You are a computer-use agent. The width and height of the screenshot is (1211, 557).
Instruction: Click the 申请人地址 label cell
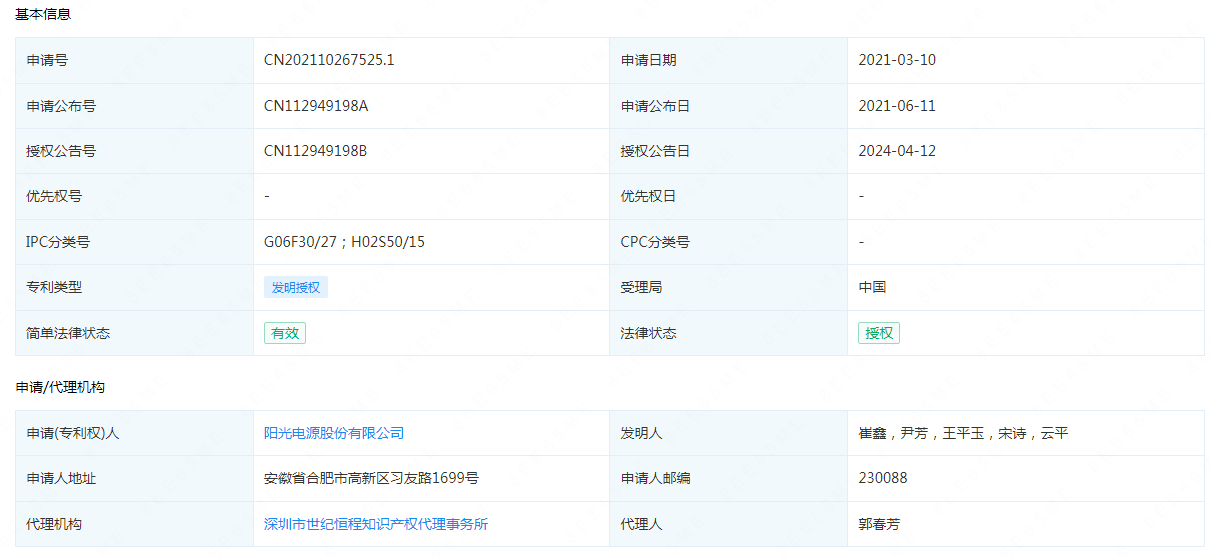click(x=134, y=478)
